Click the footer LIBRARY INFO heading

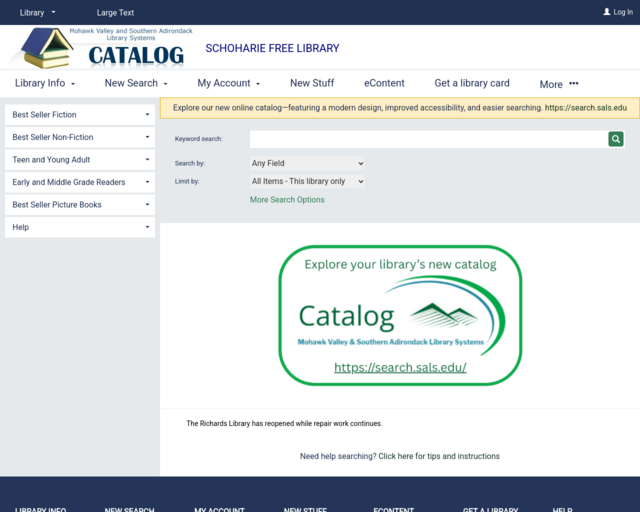pyautogui.click(x=40, y=509)
